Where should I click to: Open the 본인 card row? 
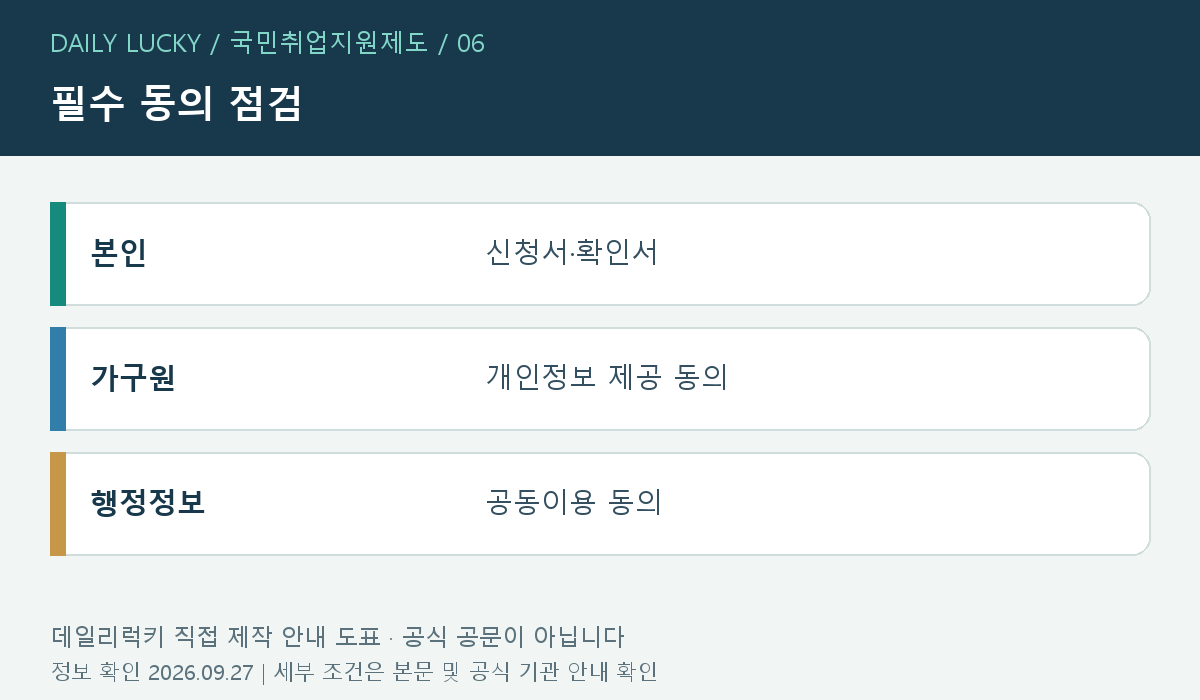click(x=600, y=254)
